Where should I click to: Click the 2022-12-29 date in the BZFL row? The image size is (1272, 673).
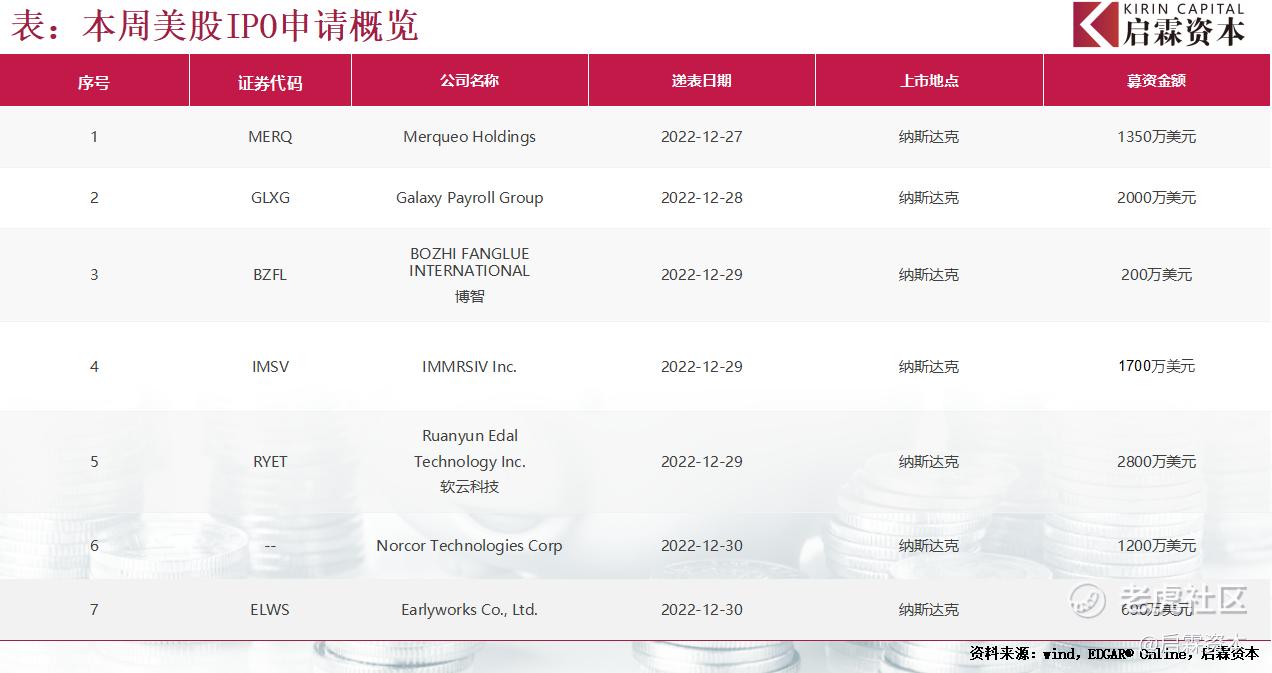(x=702, y=275)
